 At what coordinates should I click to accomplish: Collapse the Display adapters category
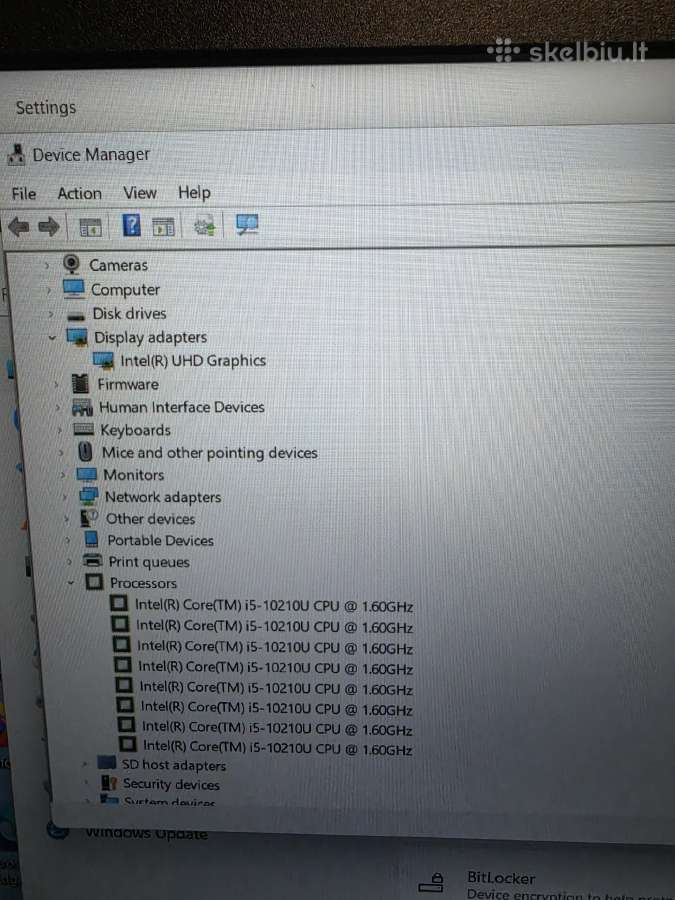(x=52, y=338)
